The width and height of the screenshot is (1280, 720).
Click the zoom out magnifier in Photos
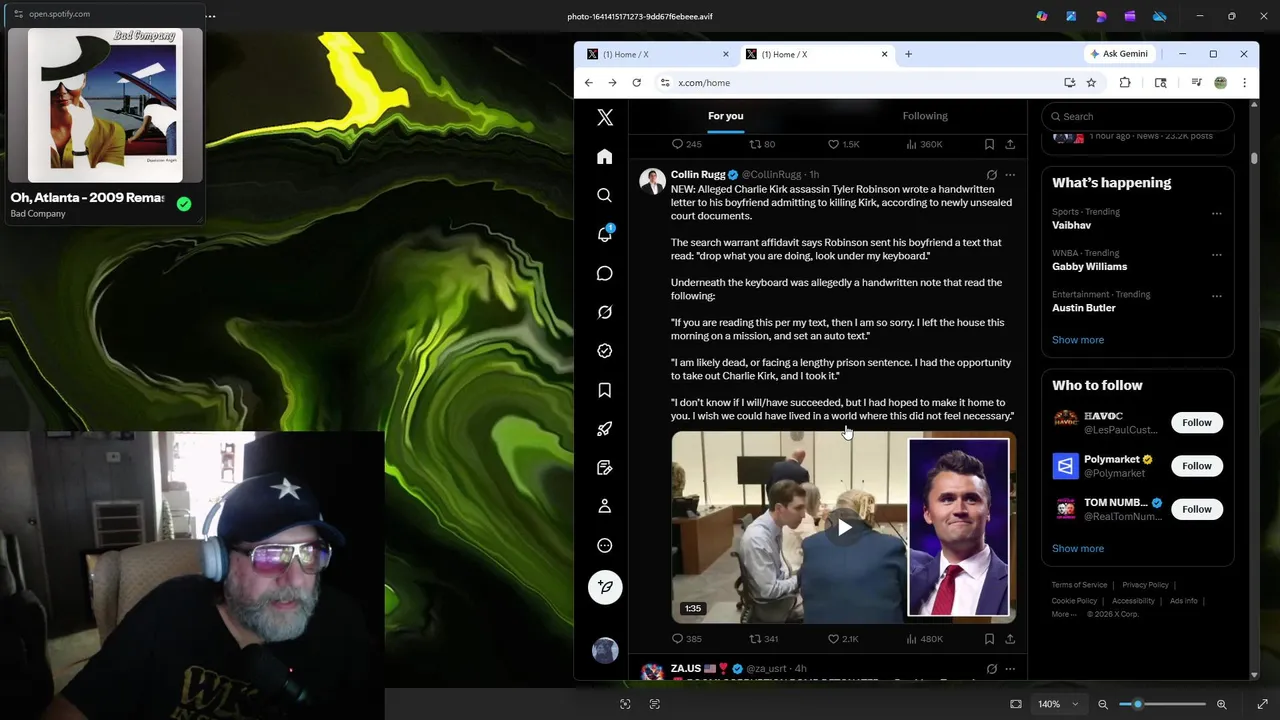(x=1103, y=704)
